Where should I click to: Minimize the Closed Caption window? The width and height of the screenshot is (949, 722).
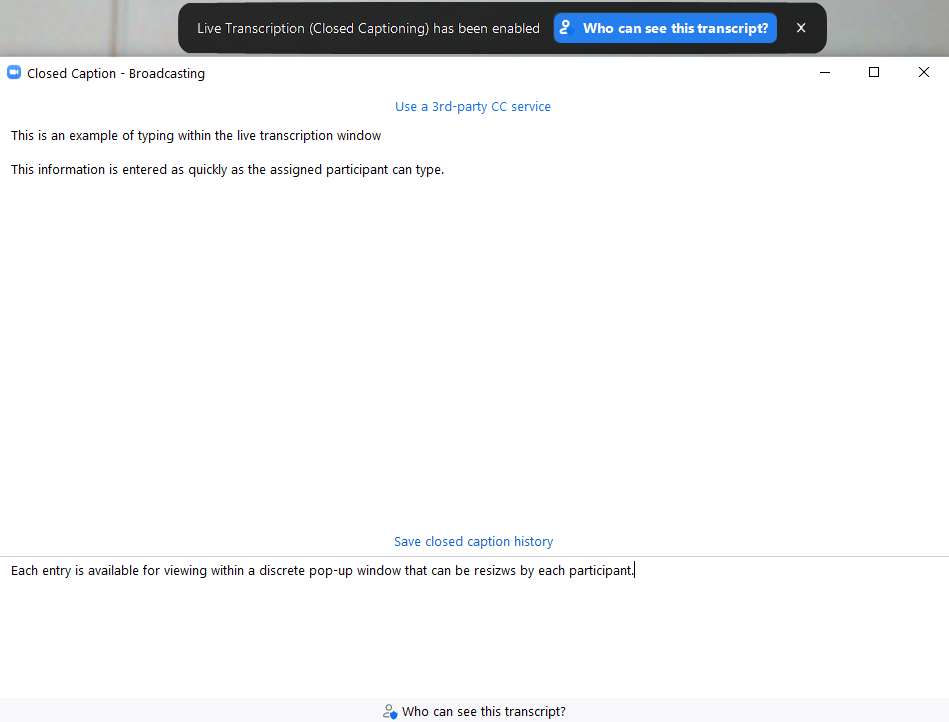point(824,73)
